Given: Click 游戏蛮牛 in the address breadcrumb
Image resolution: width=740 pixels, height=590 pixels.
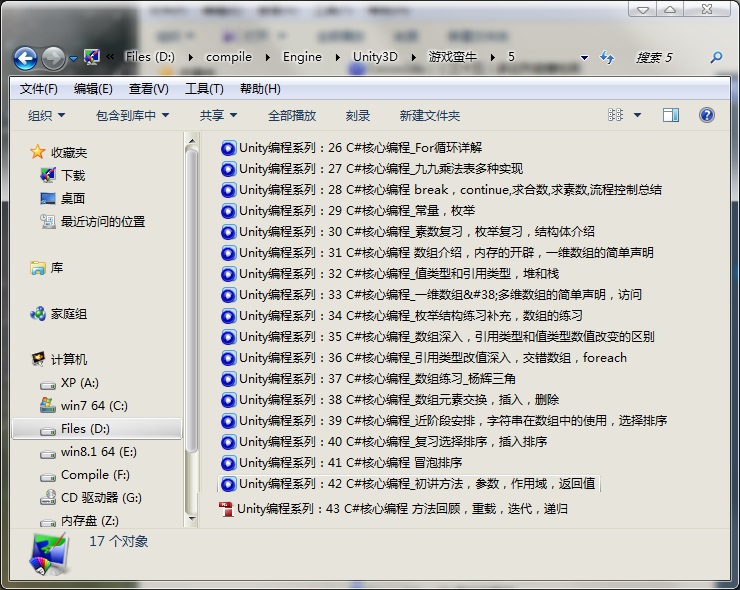Looking at the screenshot, I should tap(453, 57).
